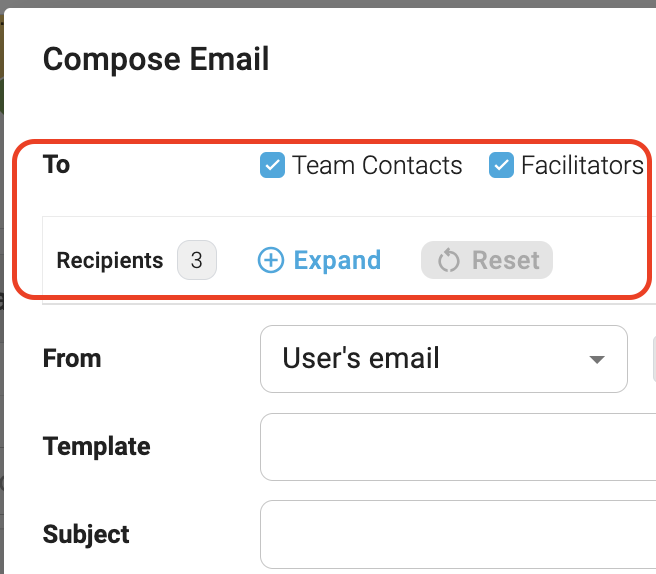Click the checkmark in Team Contacts box
The height and width of the screenshot is (574, 656).
(x=272, y=165)
